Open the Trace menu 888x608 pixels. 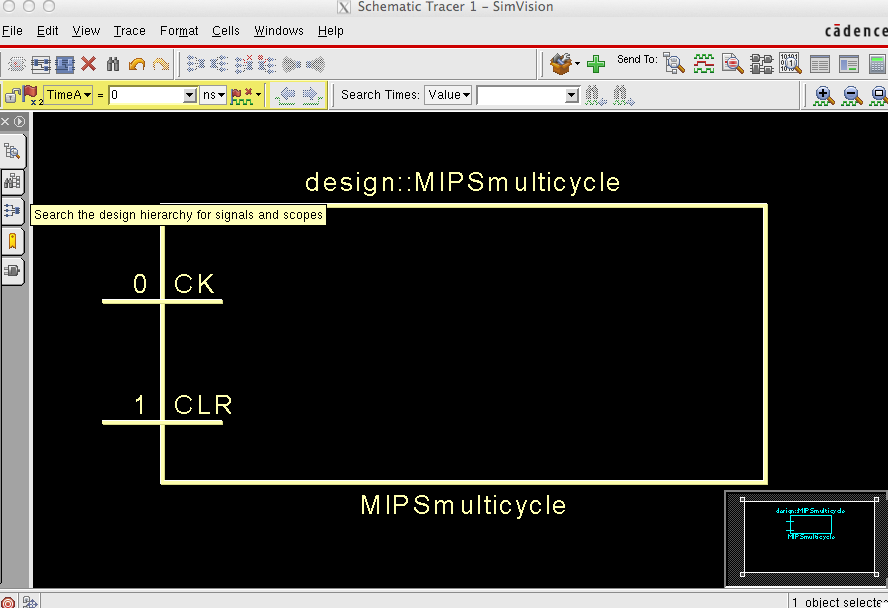coord(129,31)
